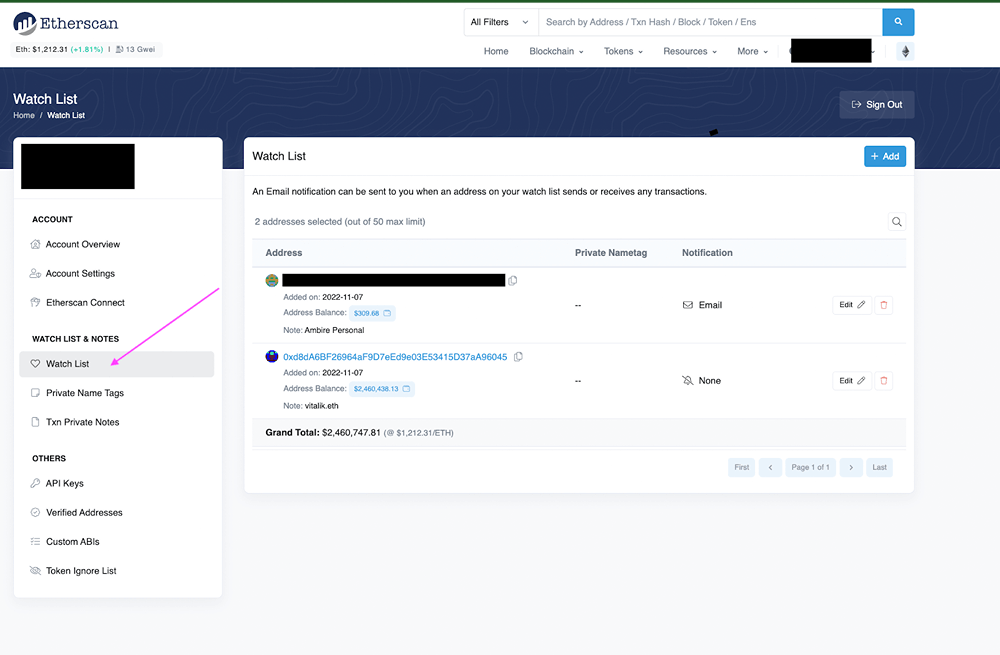Delete the vitalik.eth watch list entry
The image size is (1000, 655).
tap(883, 381)
